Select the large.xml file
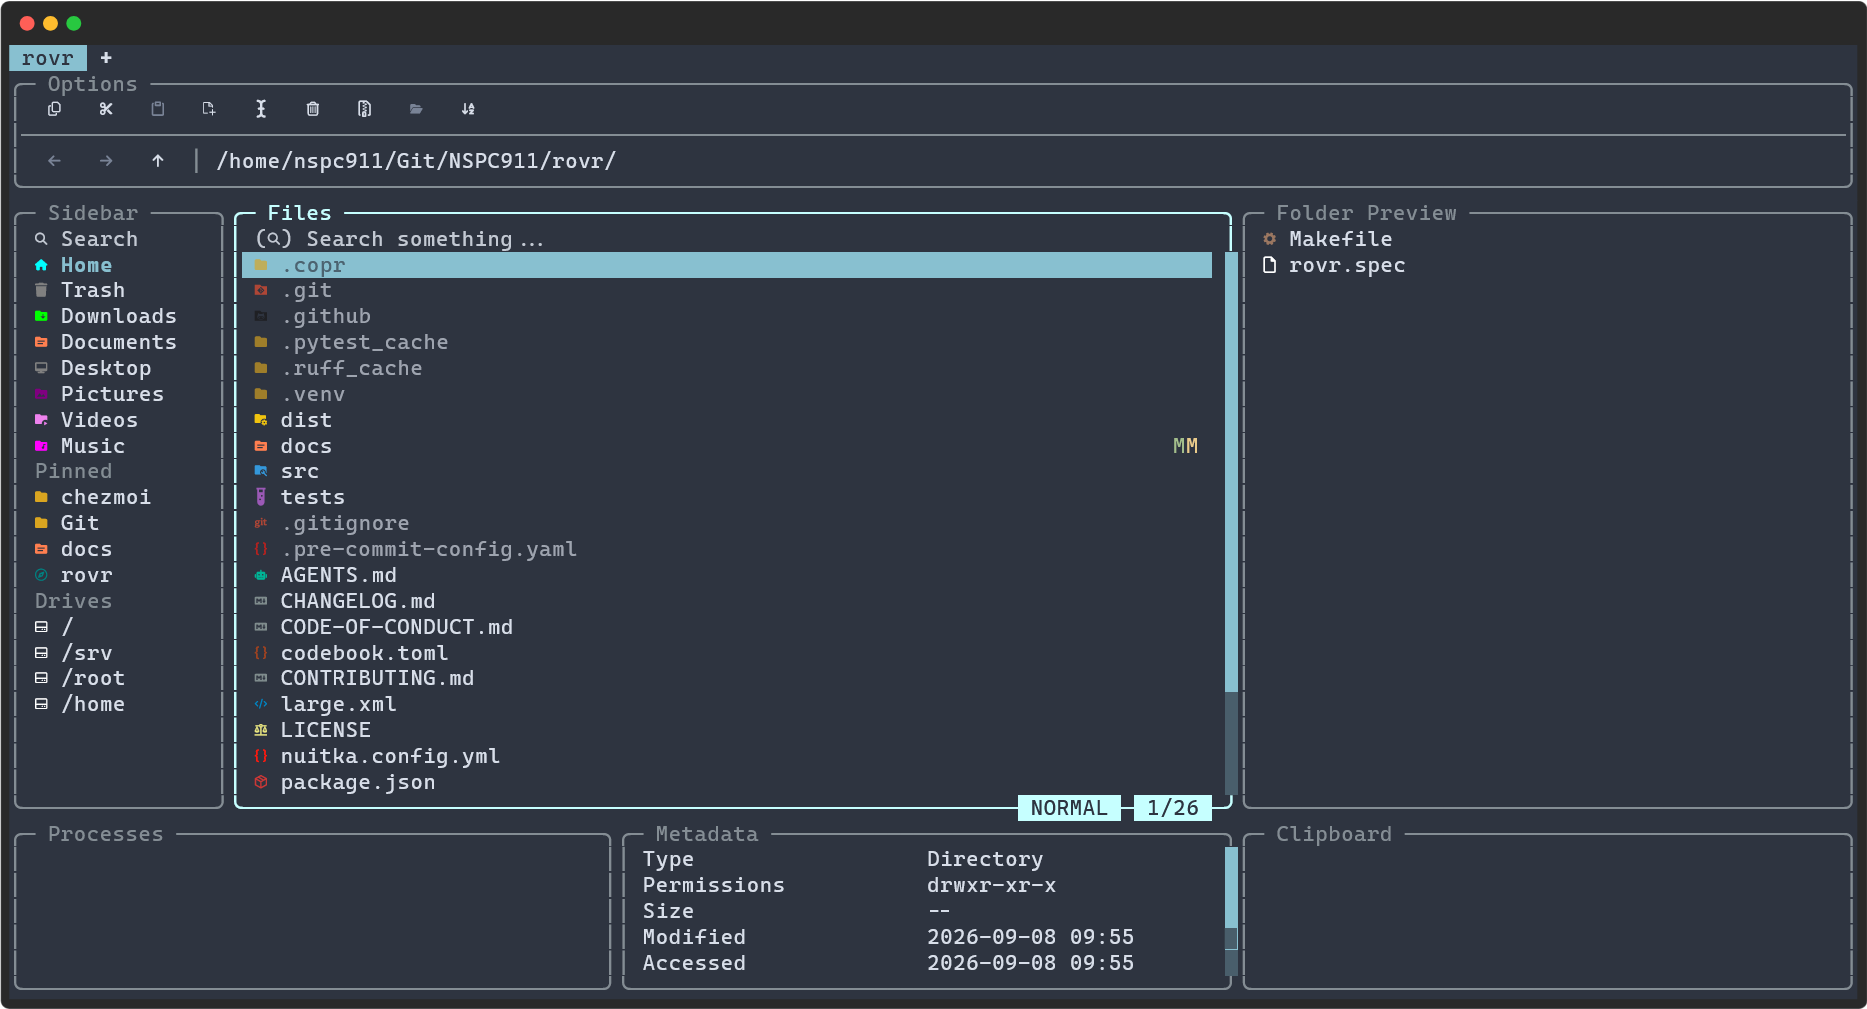Screen dimensions: 1867x1009 coord(727,704)
